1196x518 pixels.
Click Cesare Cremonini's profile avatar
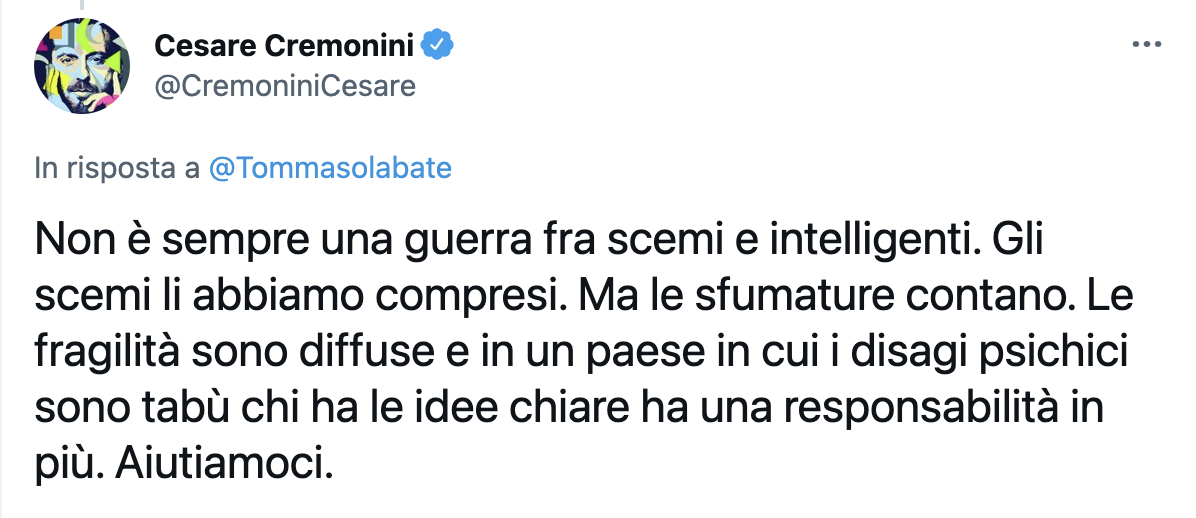82,65
